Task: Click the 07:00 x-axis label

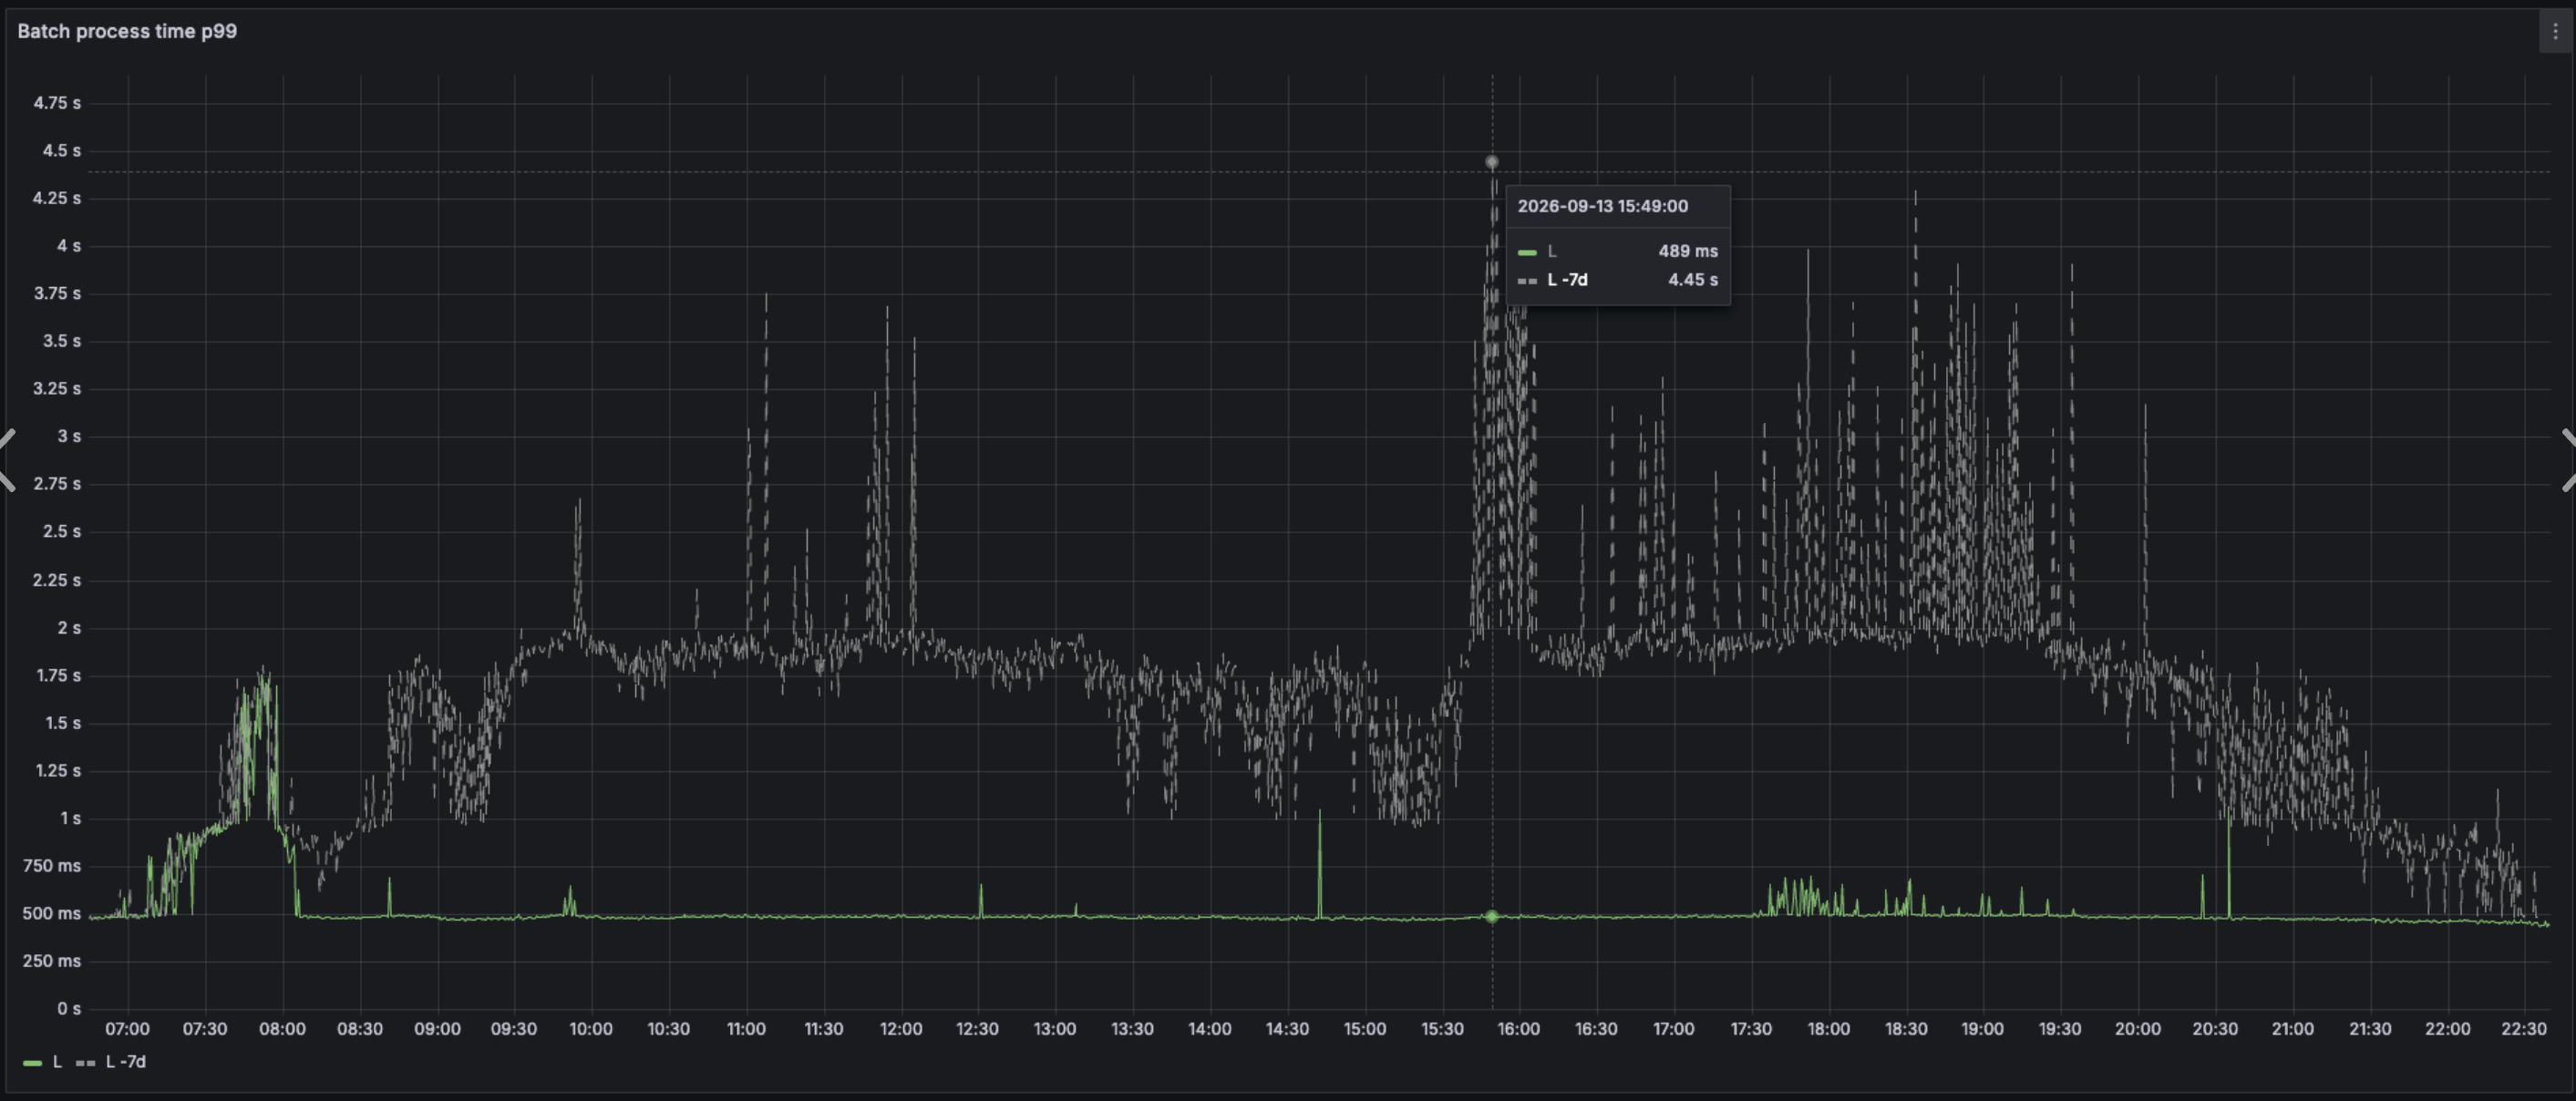Action: pyautogui.click(x=127, y=1029)
